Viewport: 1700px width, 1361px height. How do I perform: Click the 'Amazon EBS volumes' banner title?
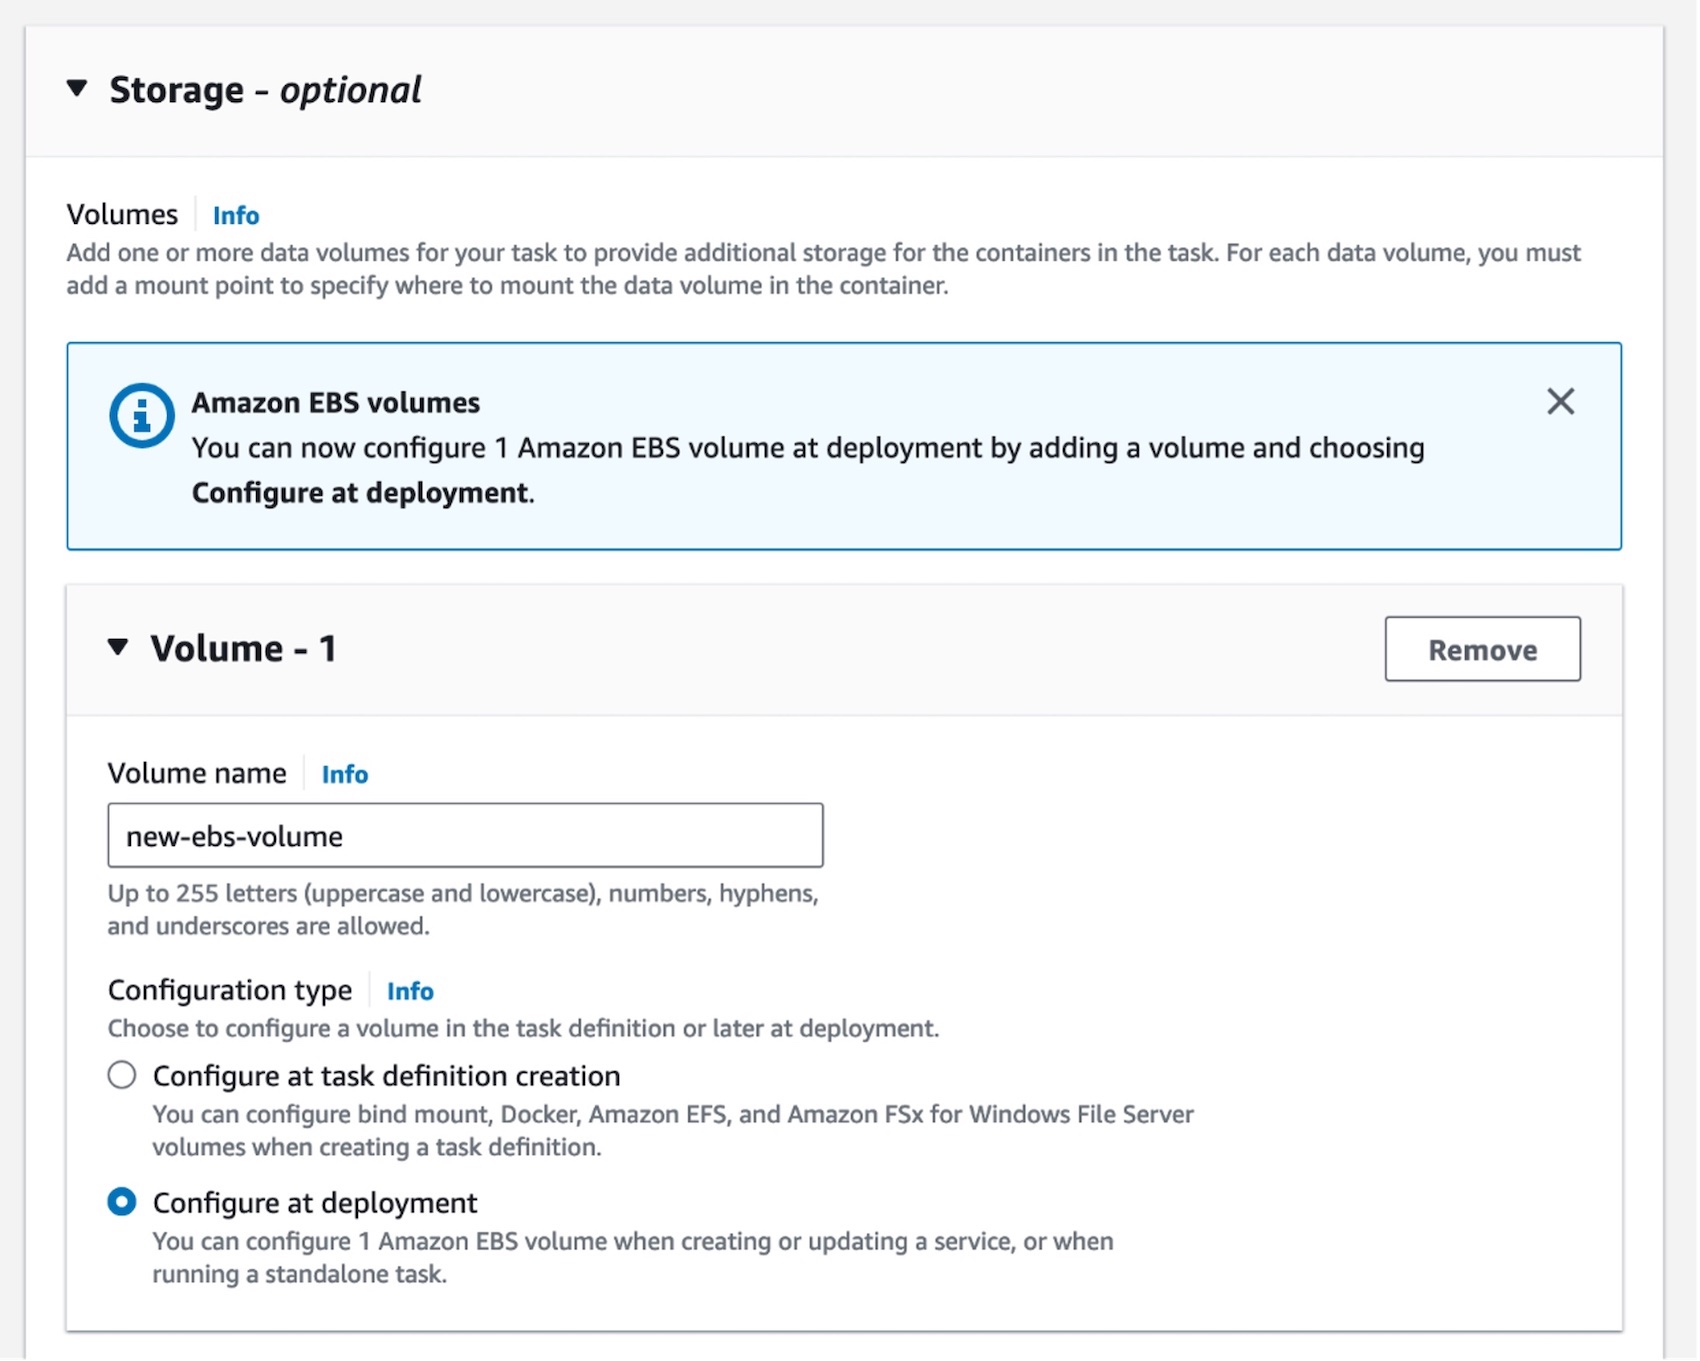[336, 402]
